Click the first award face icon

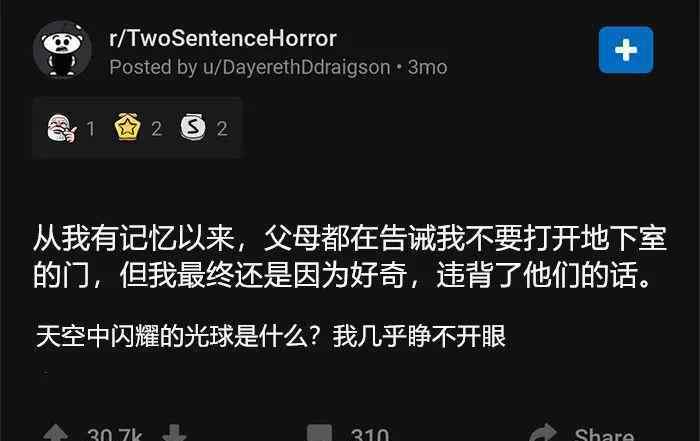62,128
